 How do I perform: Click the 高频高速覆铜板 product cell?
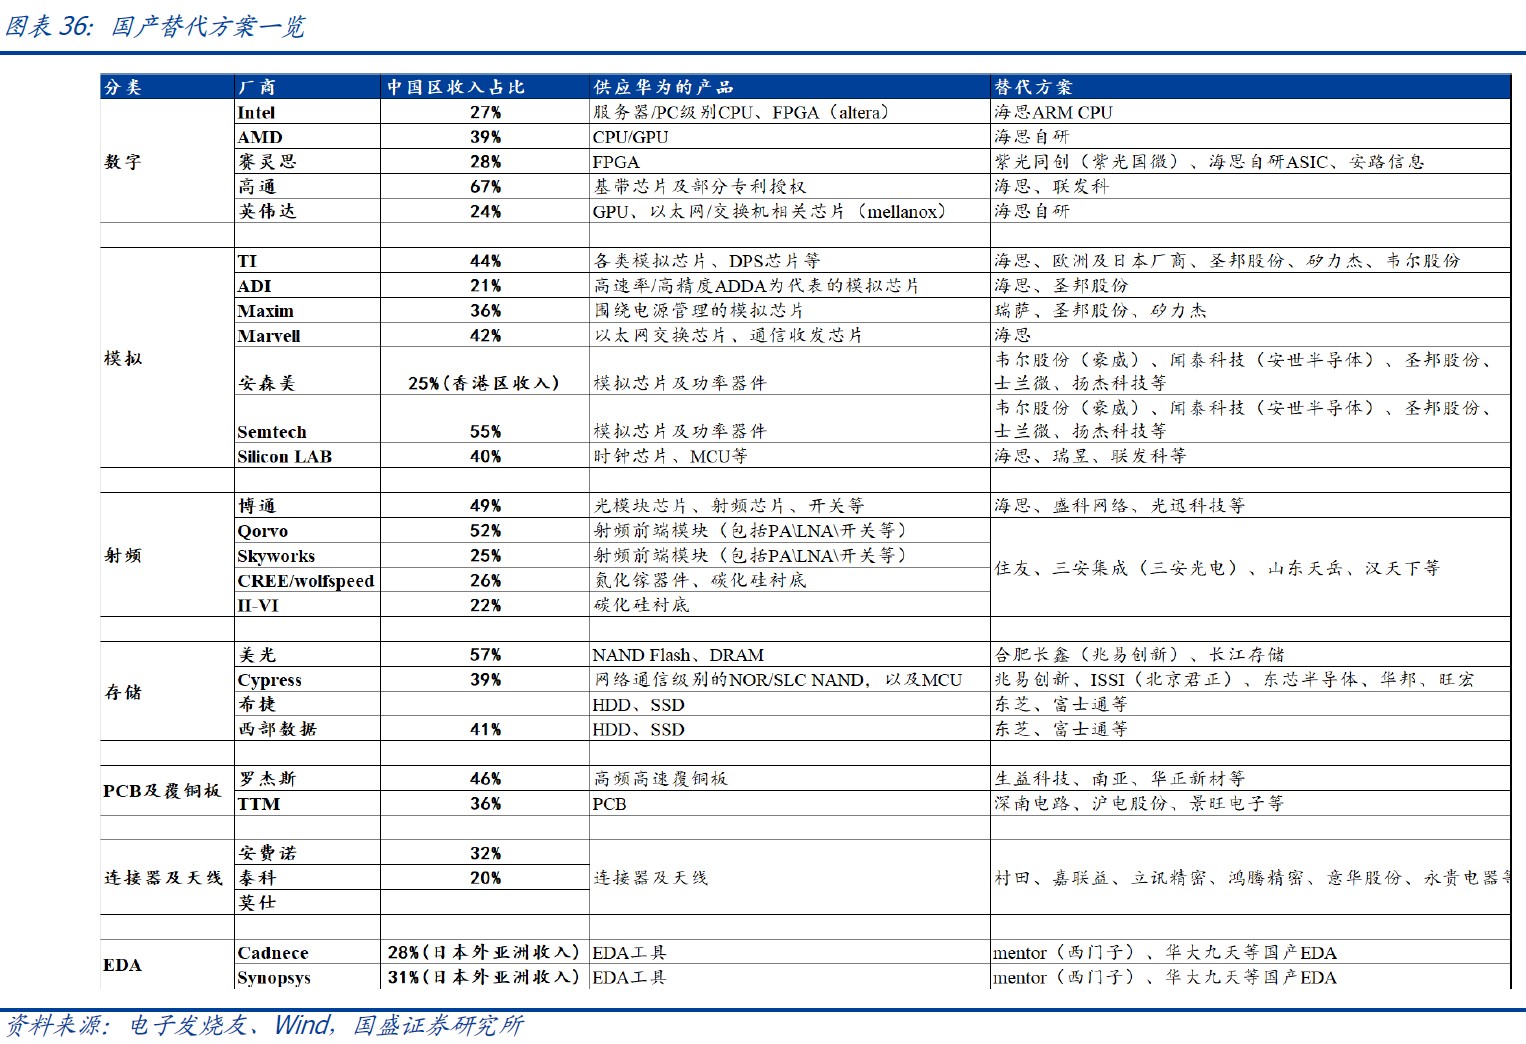(x=790, y=778)
